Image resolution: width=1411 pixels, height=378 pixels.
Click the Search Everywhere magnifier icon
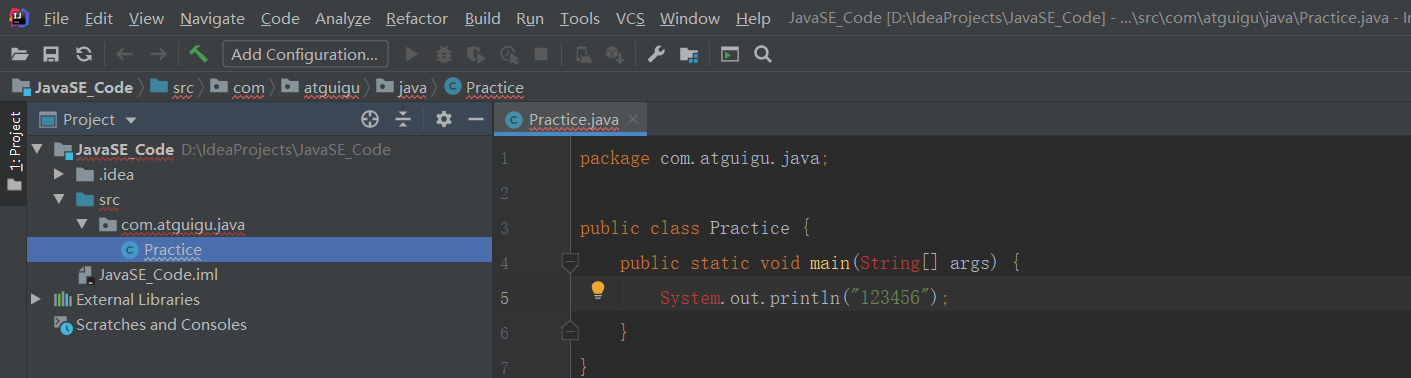(762, 54)
